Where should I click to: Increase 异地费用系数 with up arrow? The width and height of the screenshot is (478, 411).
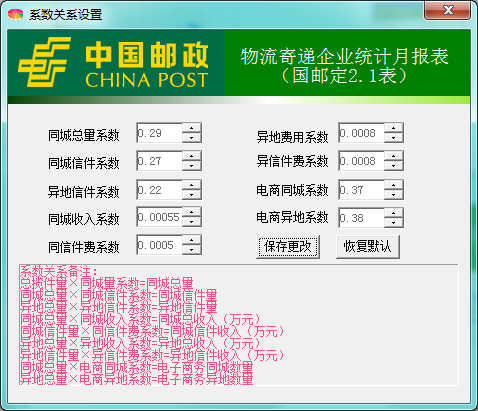[393, 128]
